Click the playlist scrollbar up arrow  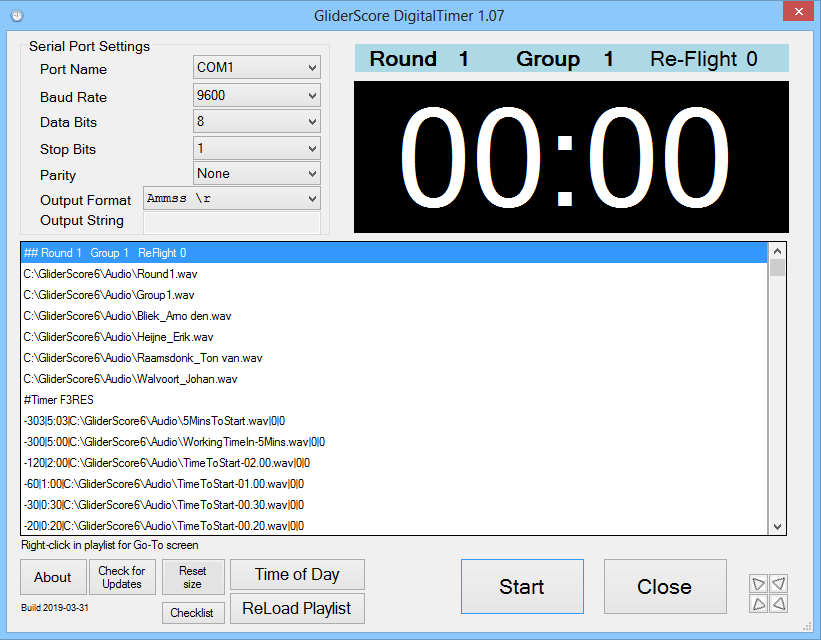[777, 251]
